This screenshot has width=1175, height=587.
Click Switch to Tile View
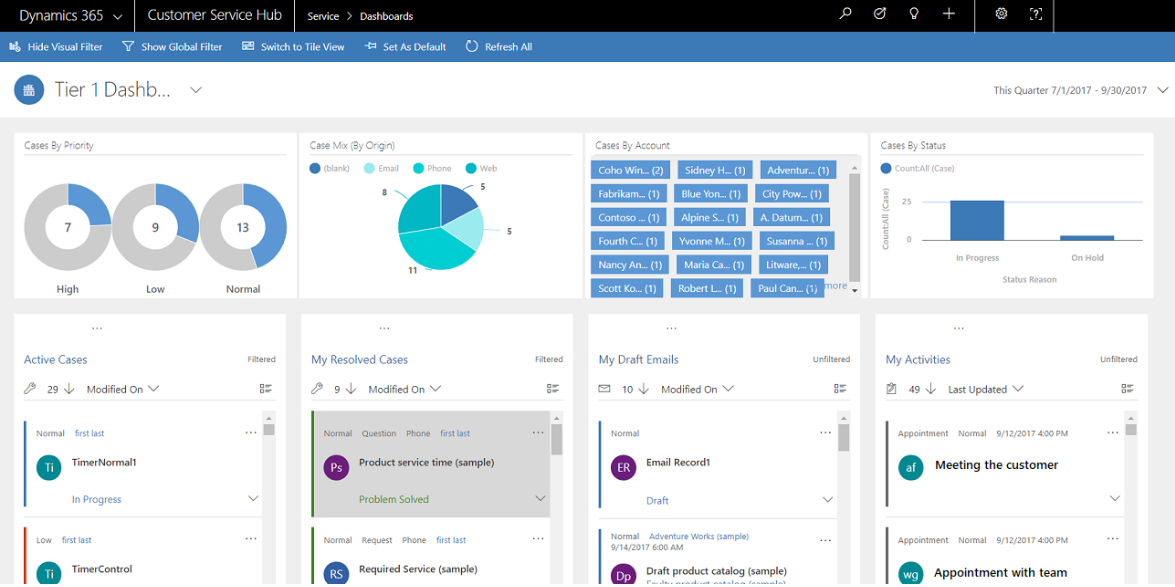(x=293, y=46)
